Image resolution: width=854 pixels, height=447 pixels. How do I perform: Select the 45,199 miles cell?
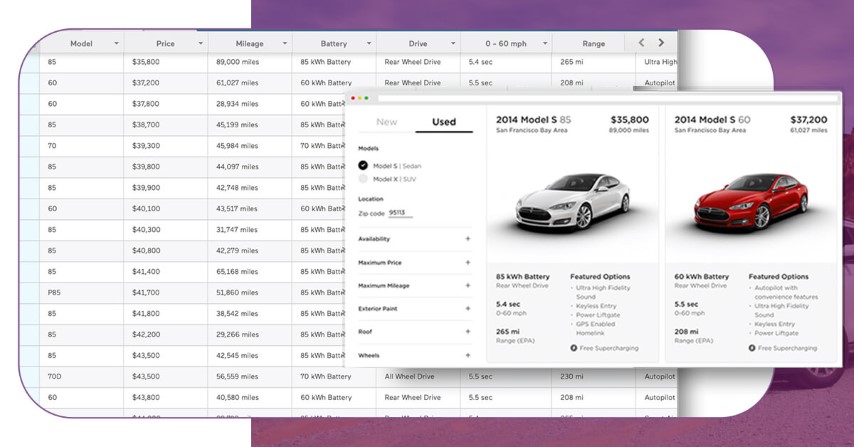click(x=249, y=125)
